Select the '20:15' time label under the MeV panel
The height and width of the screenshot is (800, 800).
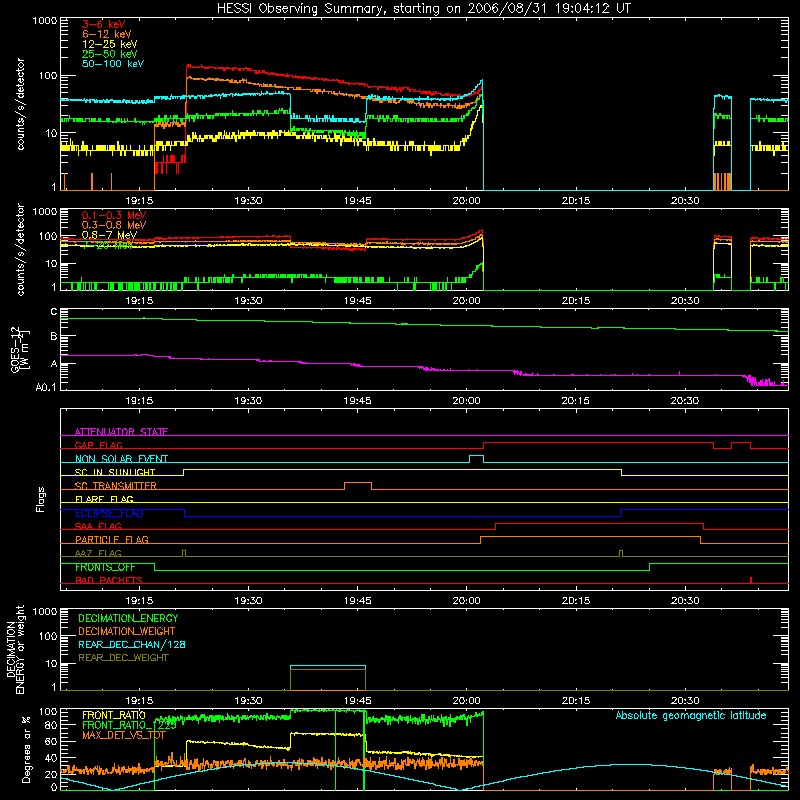point(576,300)
